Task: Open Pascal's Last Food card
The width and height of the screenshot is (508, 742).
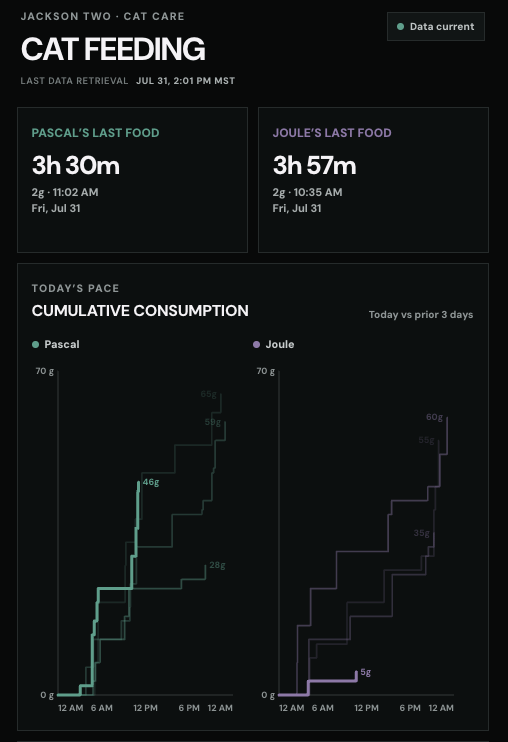Action: (x=132, y=180)
